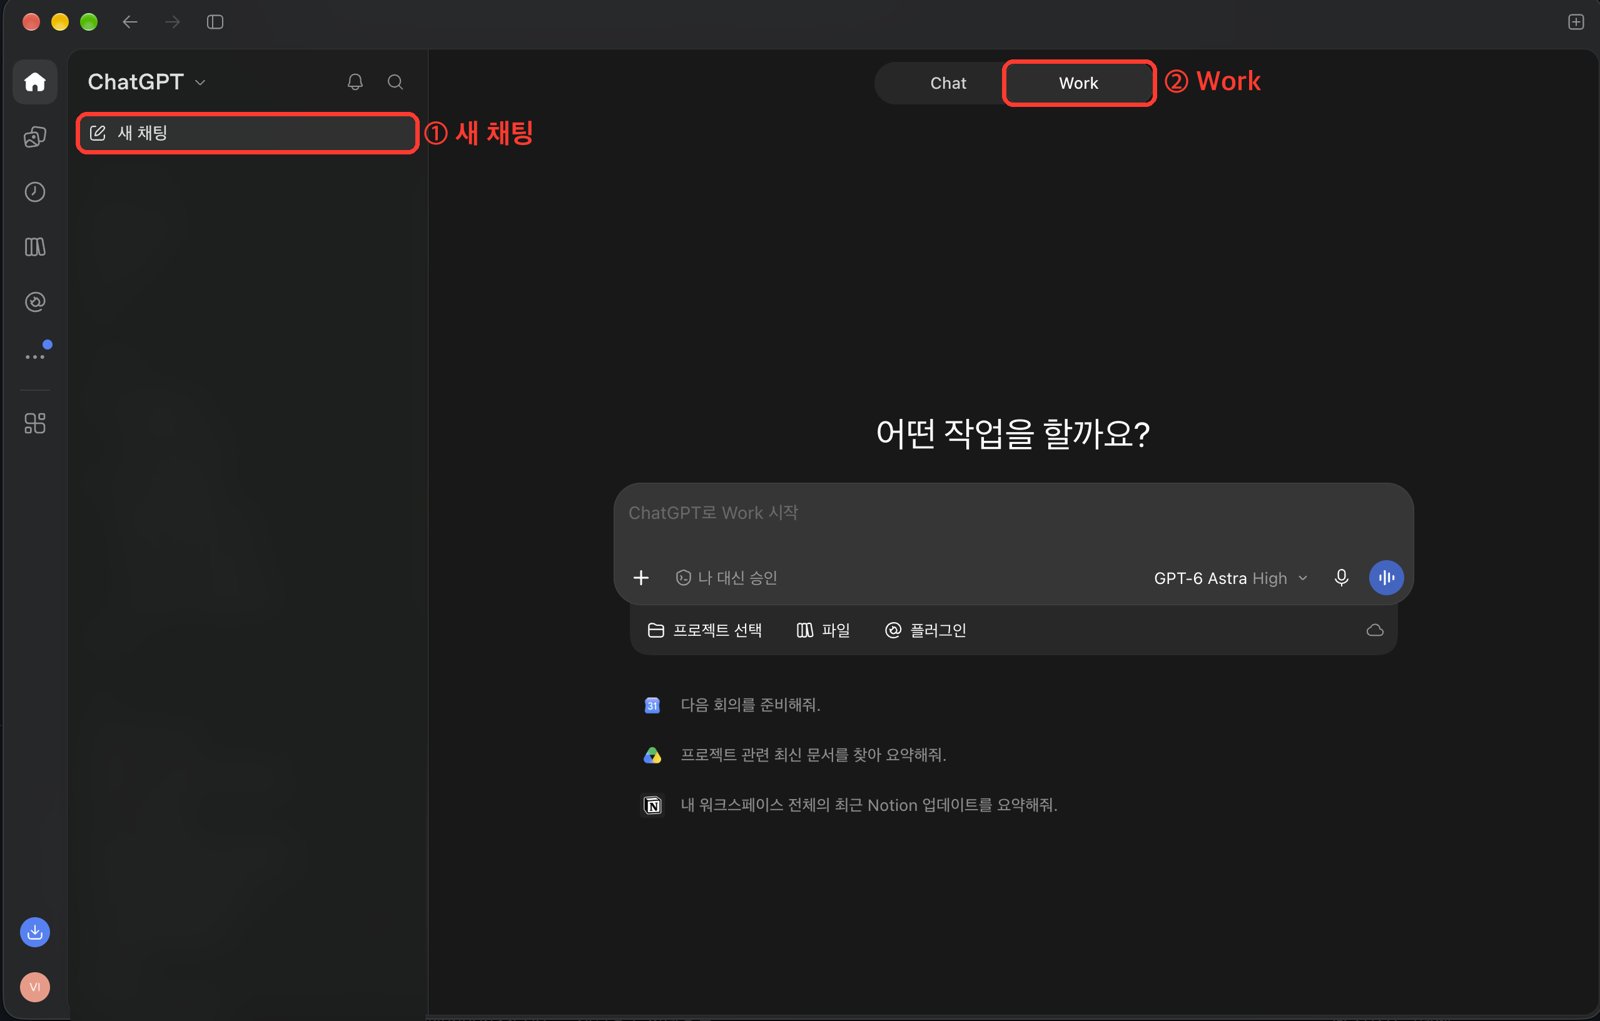
Task: Switch to the Chat tab
Action: click(x=948, y=83)
